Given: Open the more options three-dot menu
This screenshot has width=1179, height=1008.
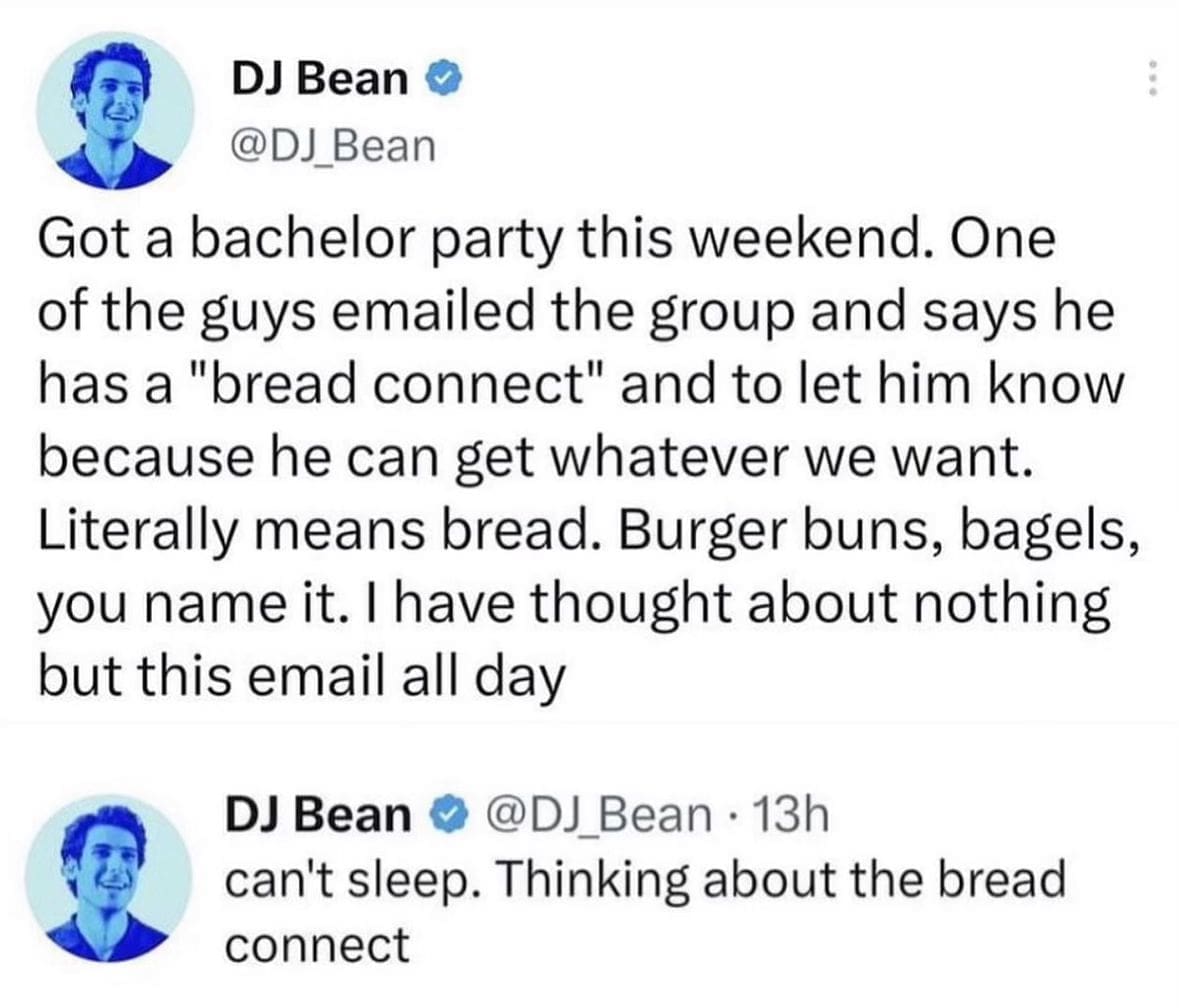Looking at the screenshot, I should point(1153,78).
